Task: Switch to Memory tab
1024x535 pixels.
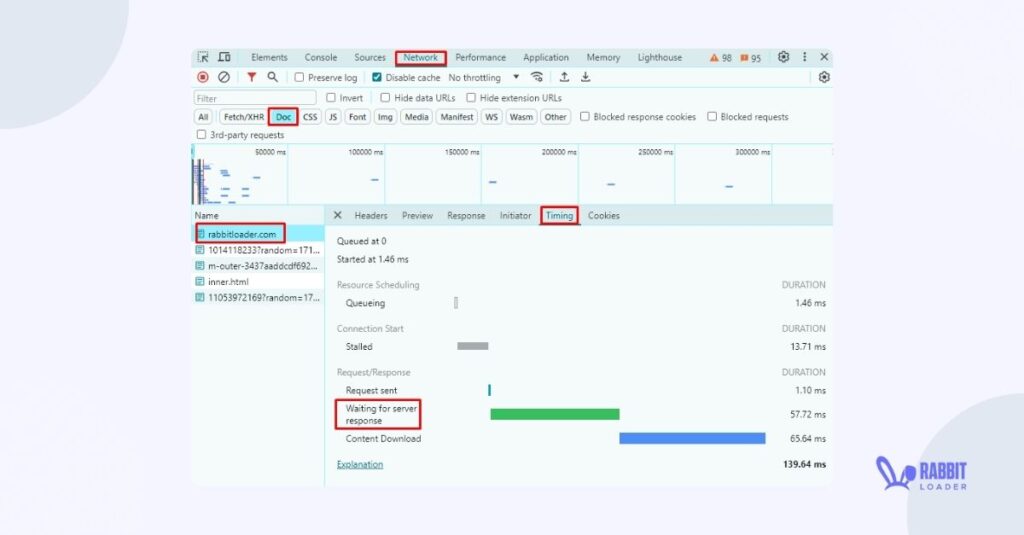Action: tap(603, 57)
